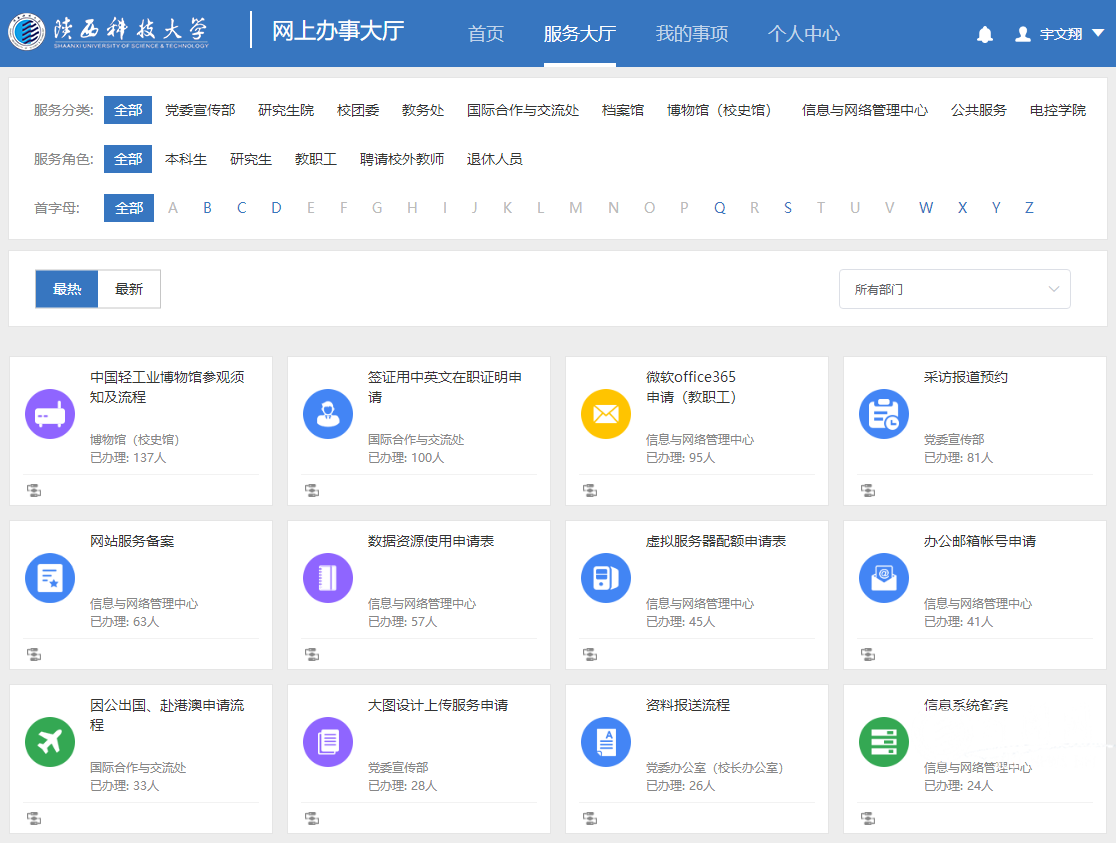The width and height of the screenshot is (1116, 843).
Task: Open the 所有部门 department dropdown
Action: pos(954,289)
